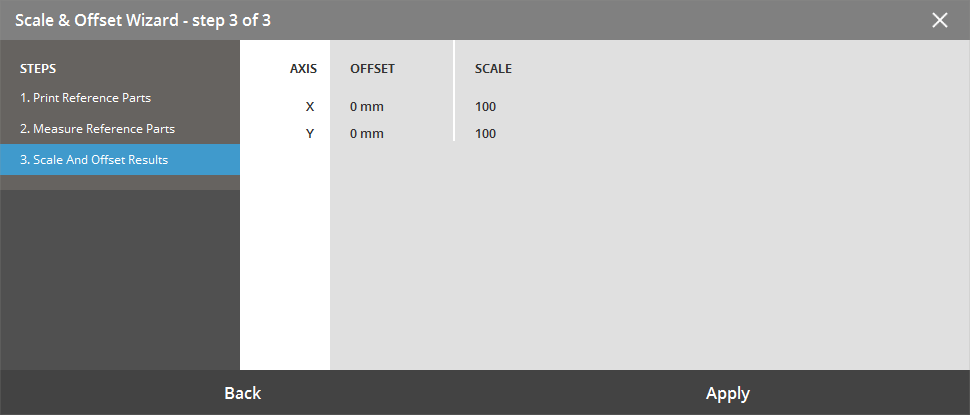Apply the scale and offset results
This screenshot has height=415, width=970.
pos(728,393)
